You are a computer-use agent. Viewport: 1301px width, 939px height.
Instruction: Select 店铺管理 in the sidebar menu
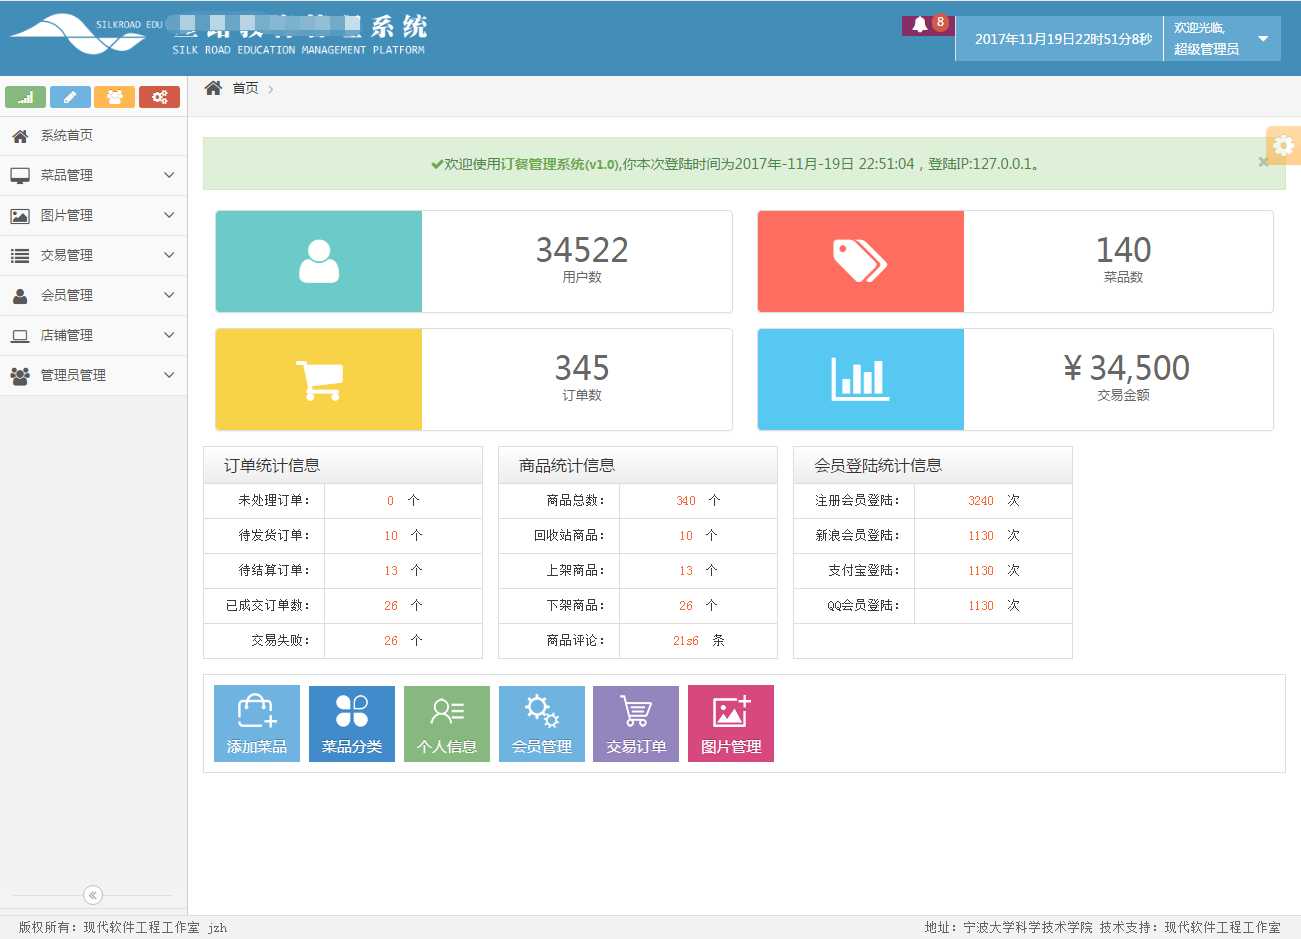pos(93,335)
